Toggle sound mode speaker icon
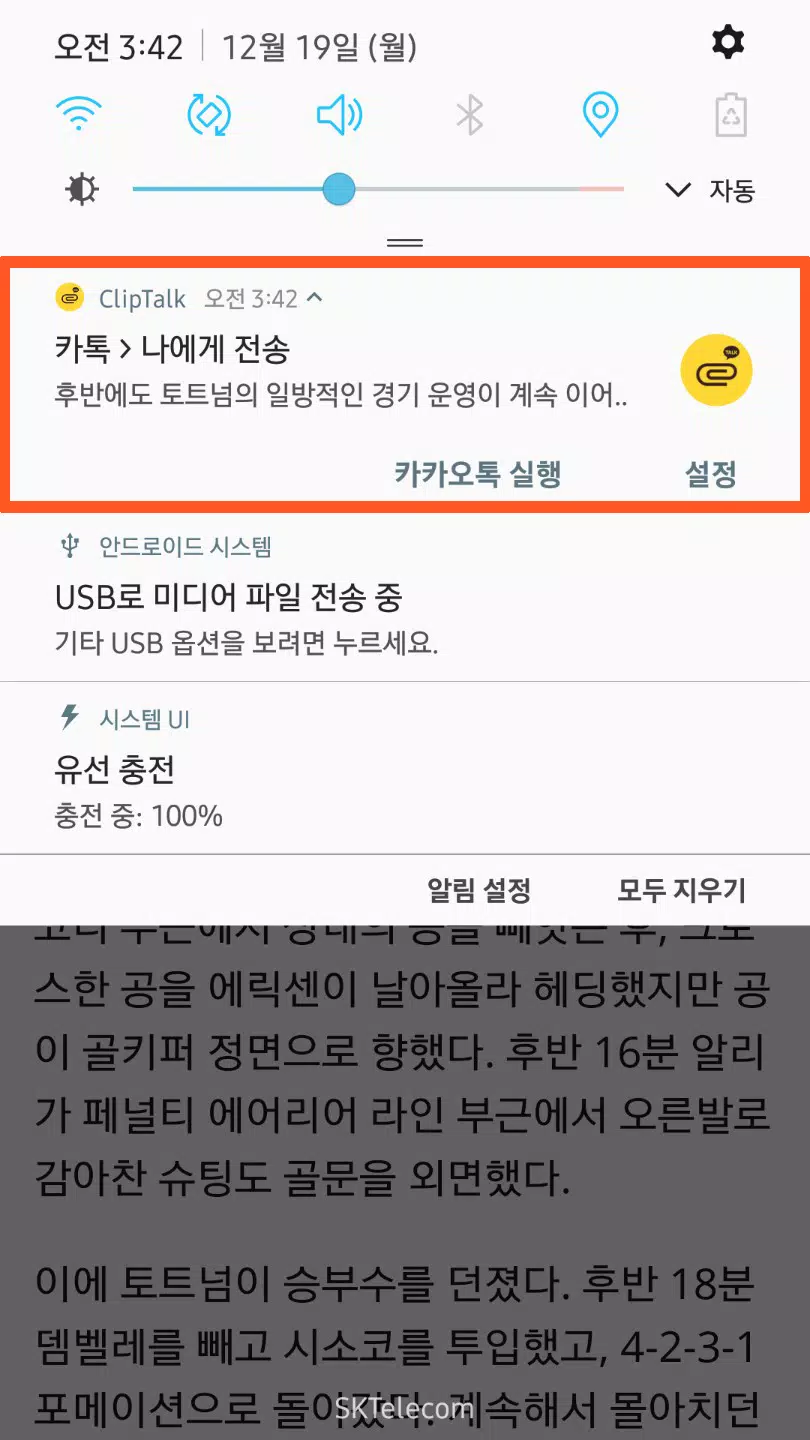 (x=339, y=116)
